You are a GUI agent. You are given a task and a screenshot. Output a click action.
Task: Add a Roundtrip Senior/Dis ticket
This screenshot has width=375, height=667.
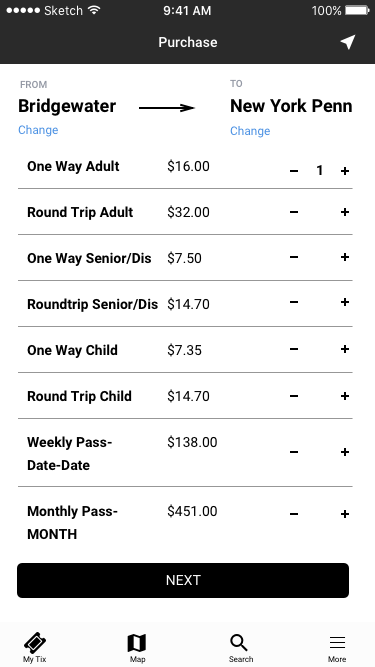[x=345, y=302]
